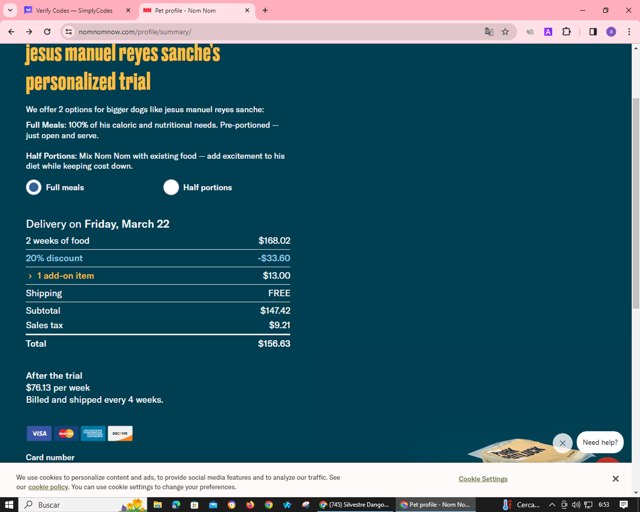This screenshot has width=640, height=512.
Task: Reload the Nom Nom page
Action: coord(47,31)
